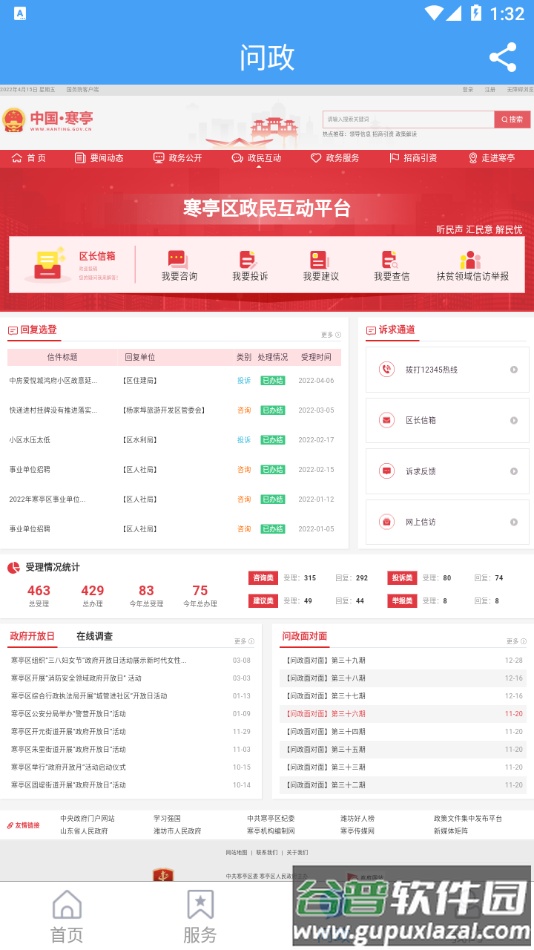Tap the Wi-Fi signal icon in status bar
The height and width of the screenshot is (950, 534).
point(434,13)
